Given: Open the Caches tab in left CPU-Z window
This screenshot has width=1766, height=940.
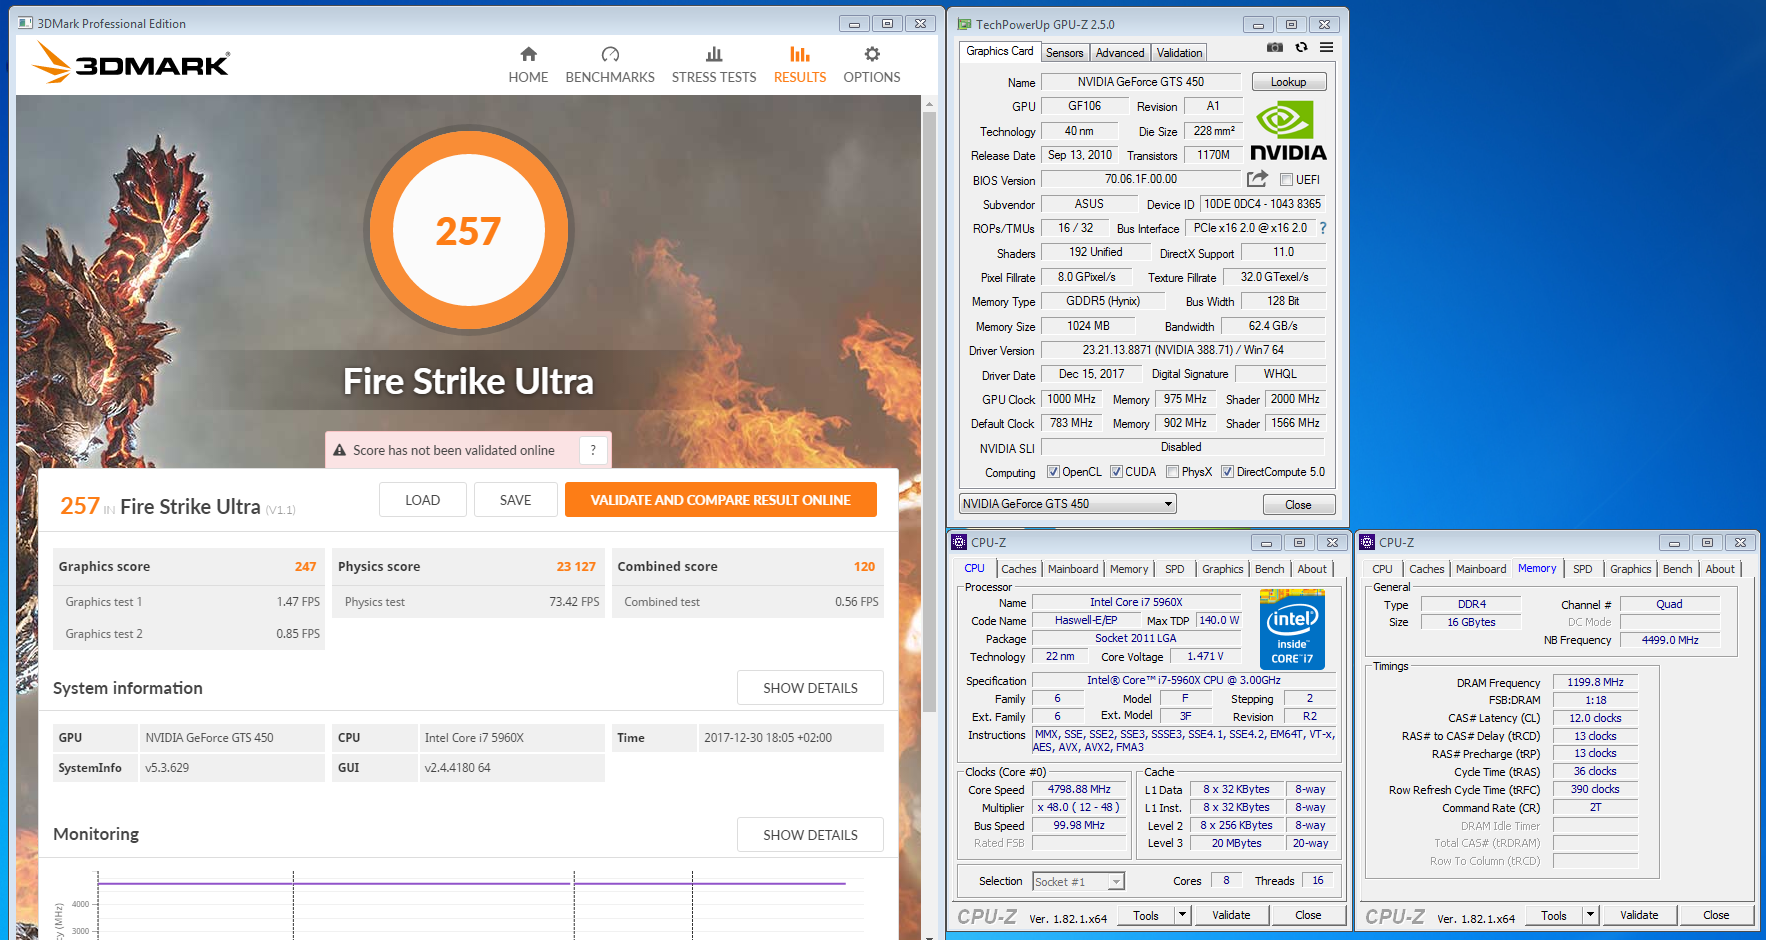Looking at the screenshot, I should click(1019, 569).
